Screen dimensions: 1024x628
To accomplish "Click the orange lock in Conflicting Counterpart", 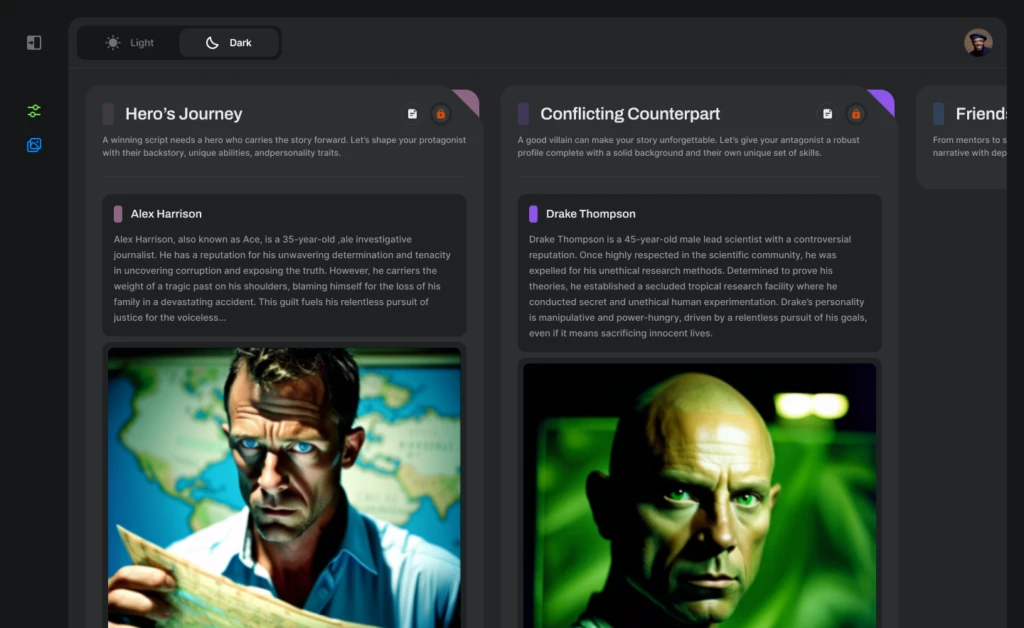I will point(856,114).
